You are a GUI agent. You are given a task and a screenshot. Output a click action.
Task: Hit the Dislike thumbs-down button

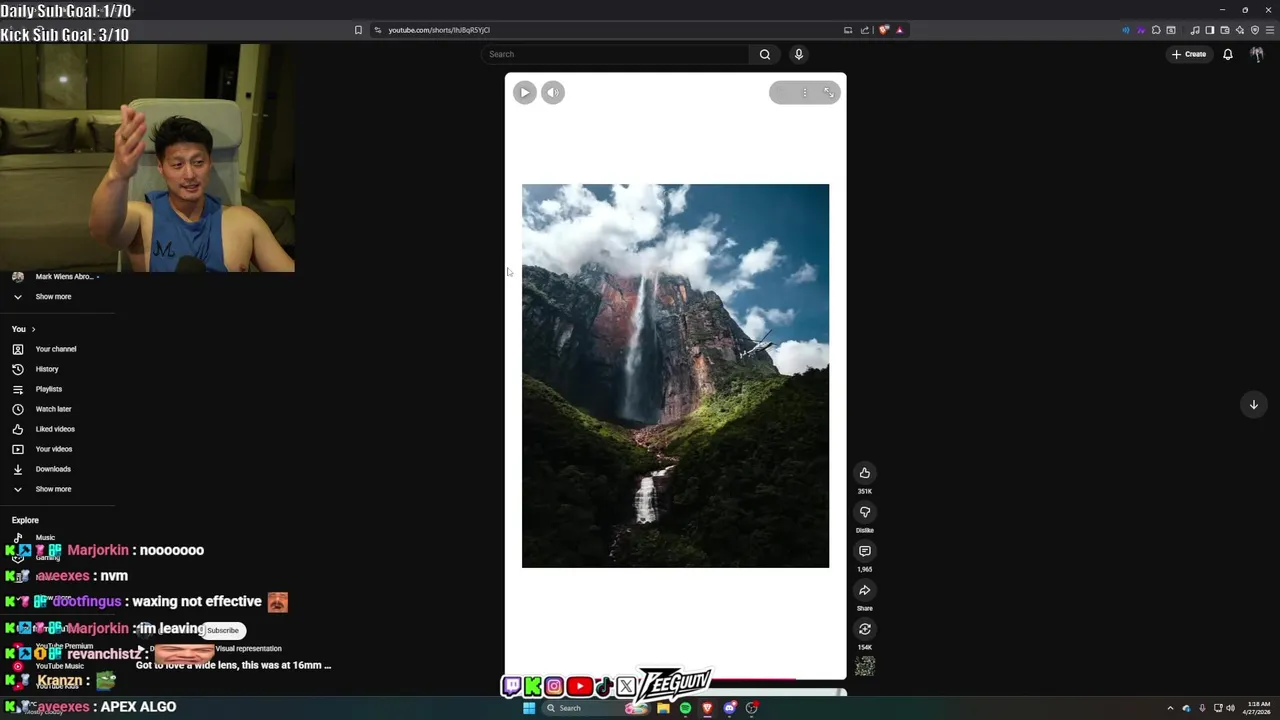coord(865,512)
